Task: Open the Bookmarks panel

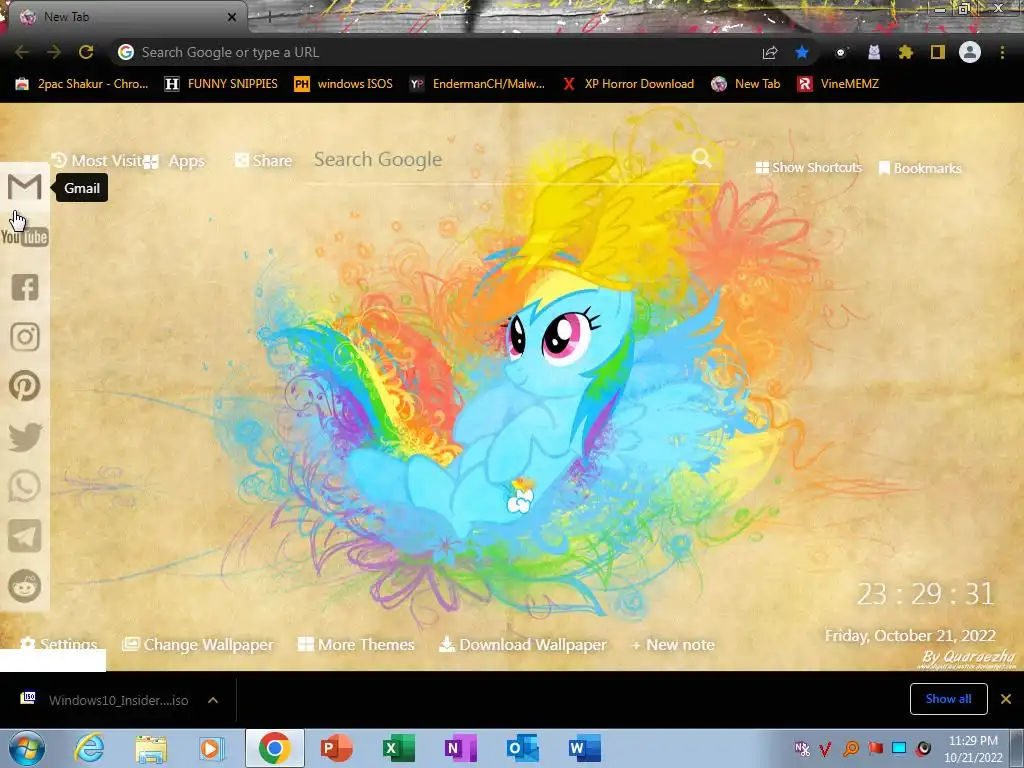Action: (x=920, y=168)
